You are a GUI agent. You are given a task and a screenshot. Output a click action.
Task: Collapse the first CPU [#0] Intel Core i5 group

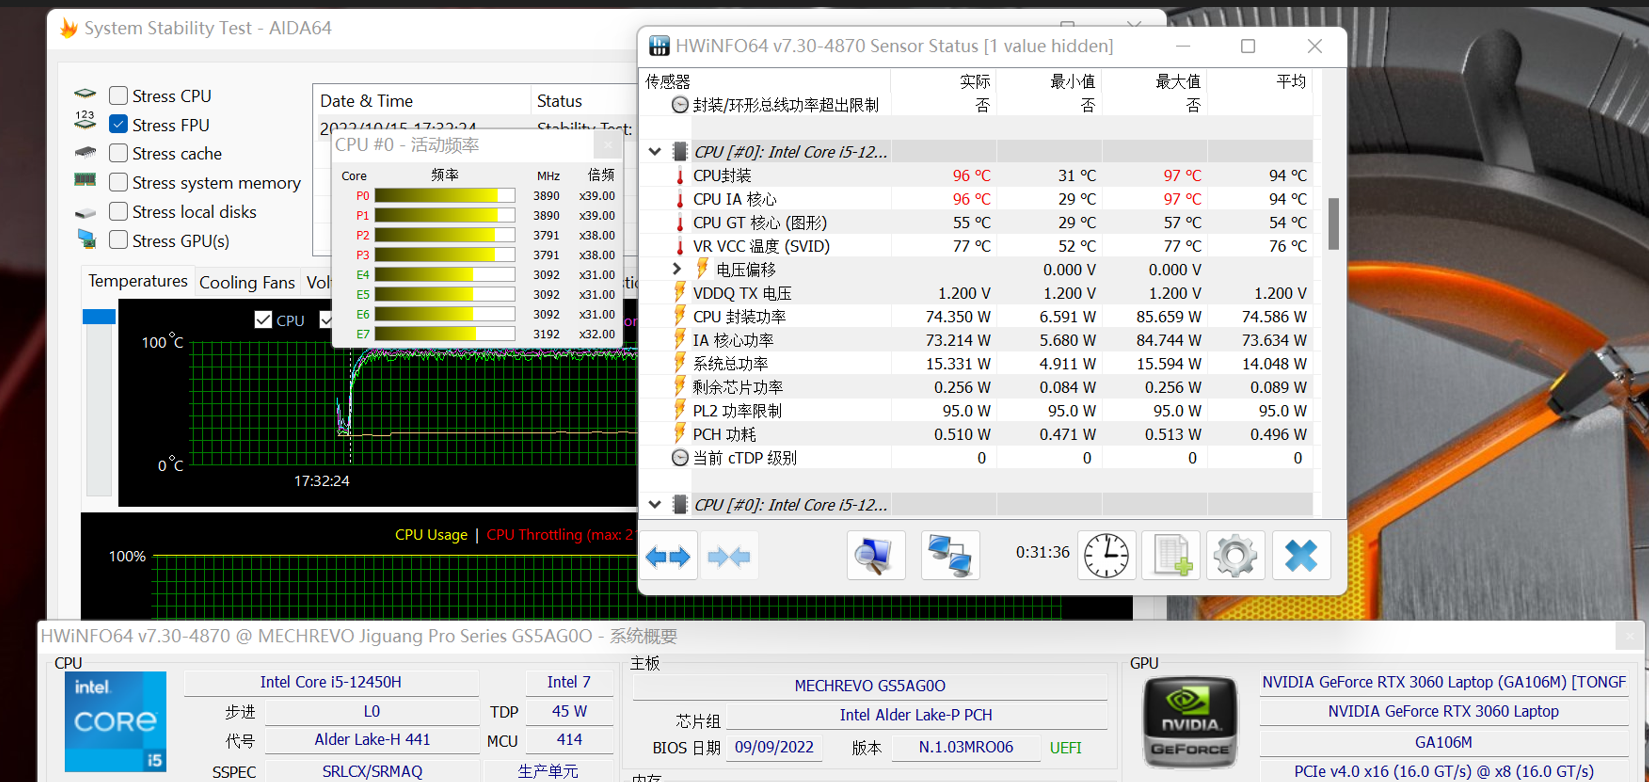(x=655, y=152)
